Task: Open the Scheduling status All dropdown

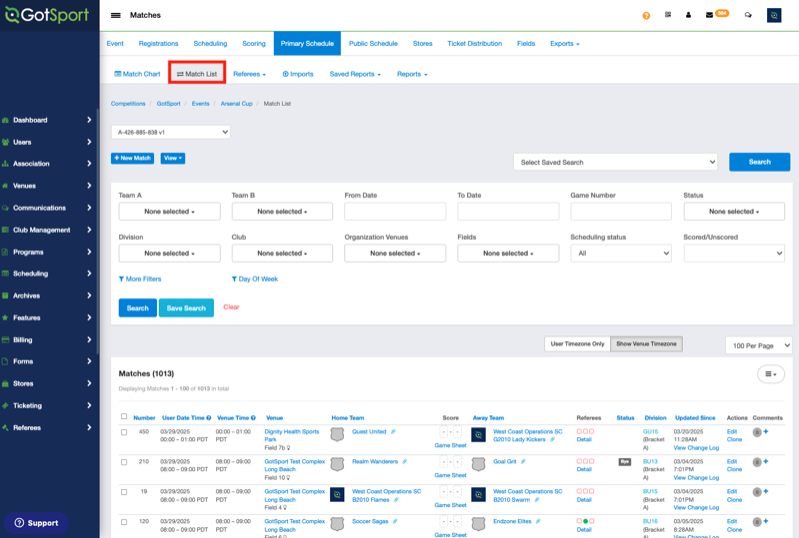Action: pyautogui.click(x=621, y=253)
